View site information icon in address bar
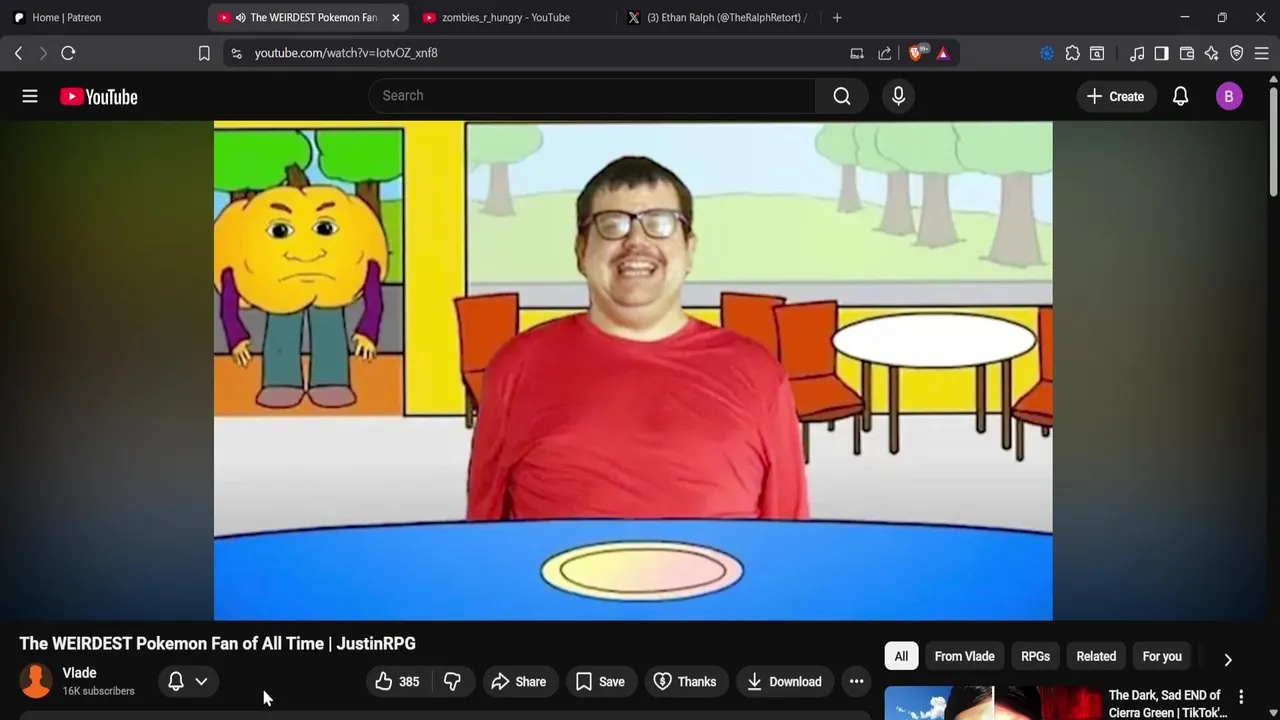This screenshot has width=1280, height=720. 236,53
